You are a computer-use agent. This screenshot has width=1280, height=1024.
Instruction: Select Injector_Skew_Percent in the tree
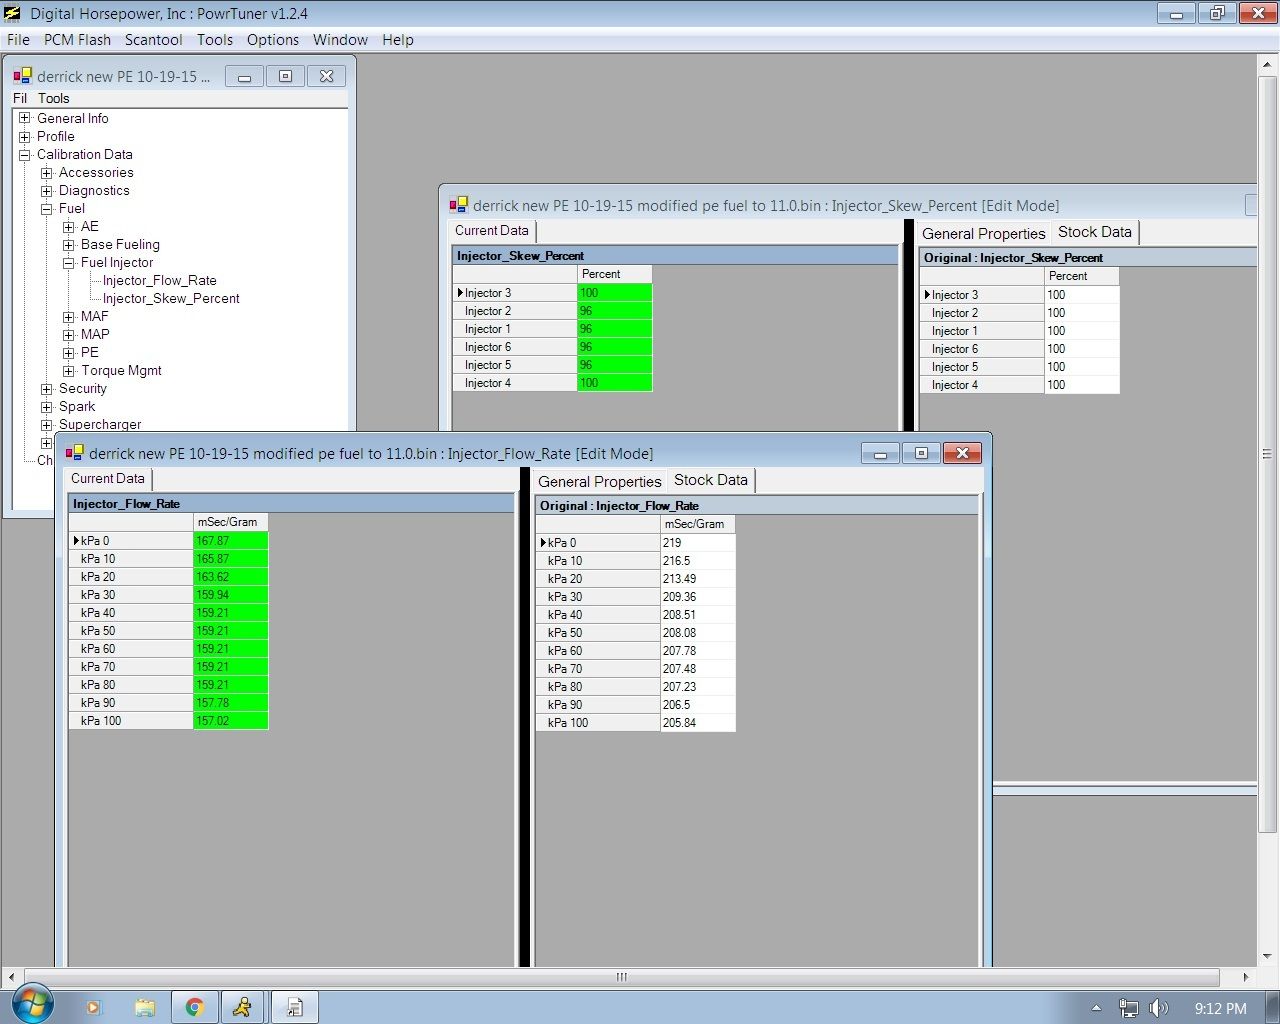171,298
